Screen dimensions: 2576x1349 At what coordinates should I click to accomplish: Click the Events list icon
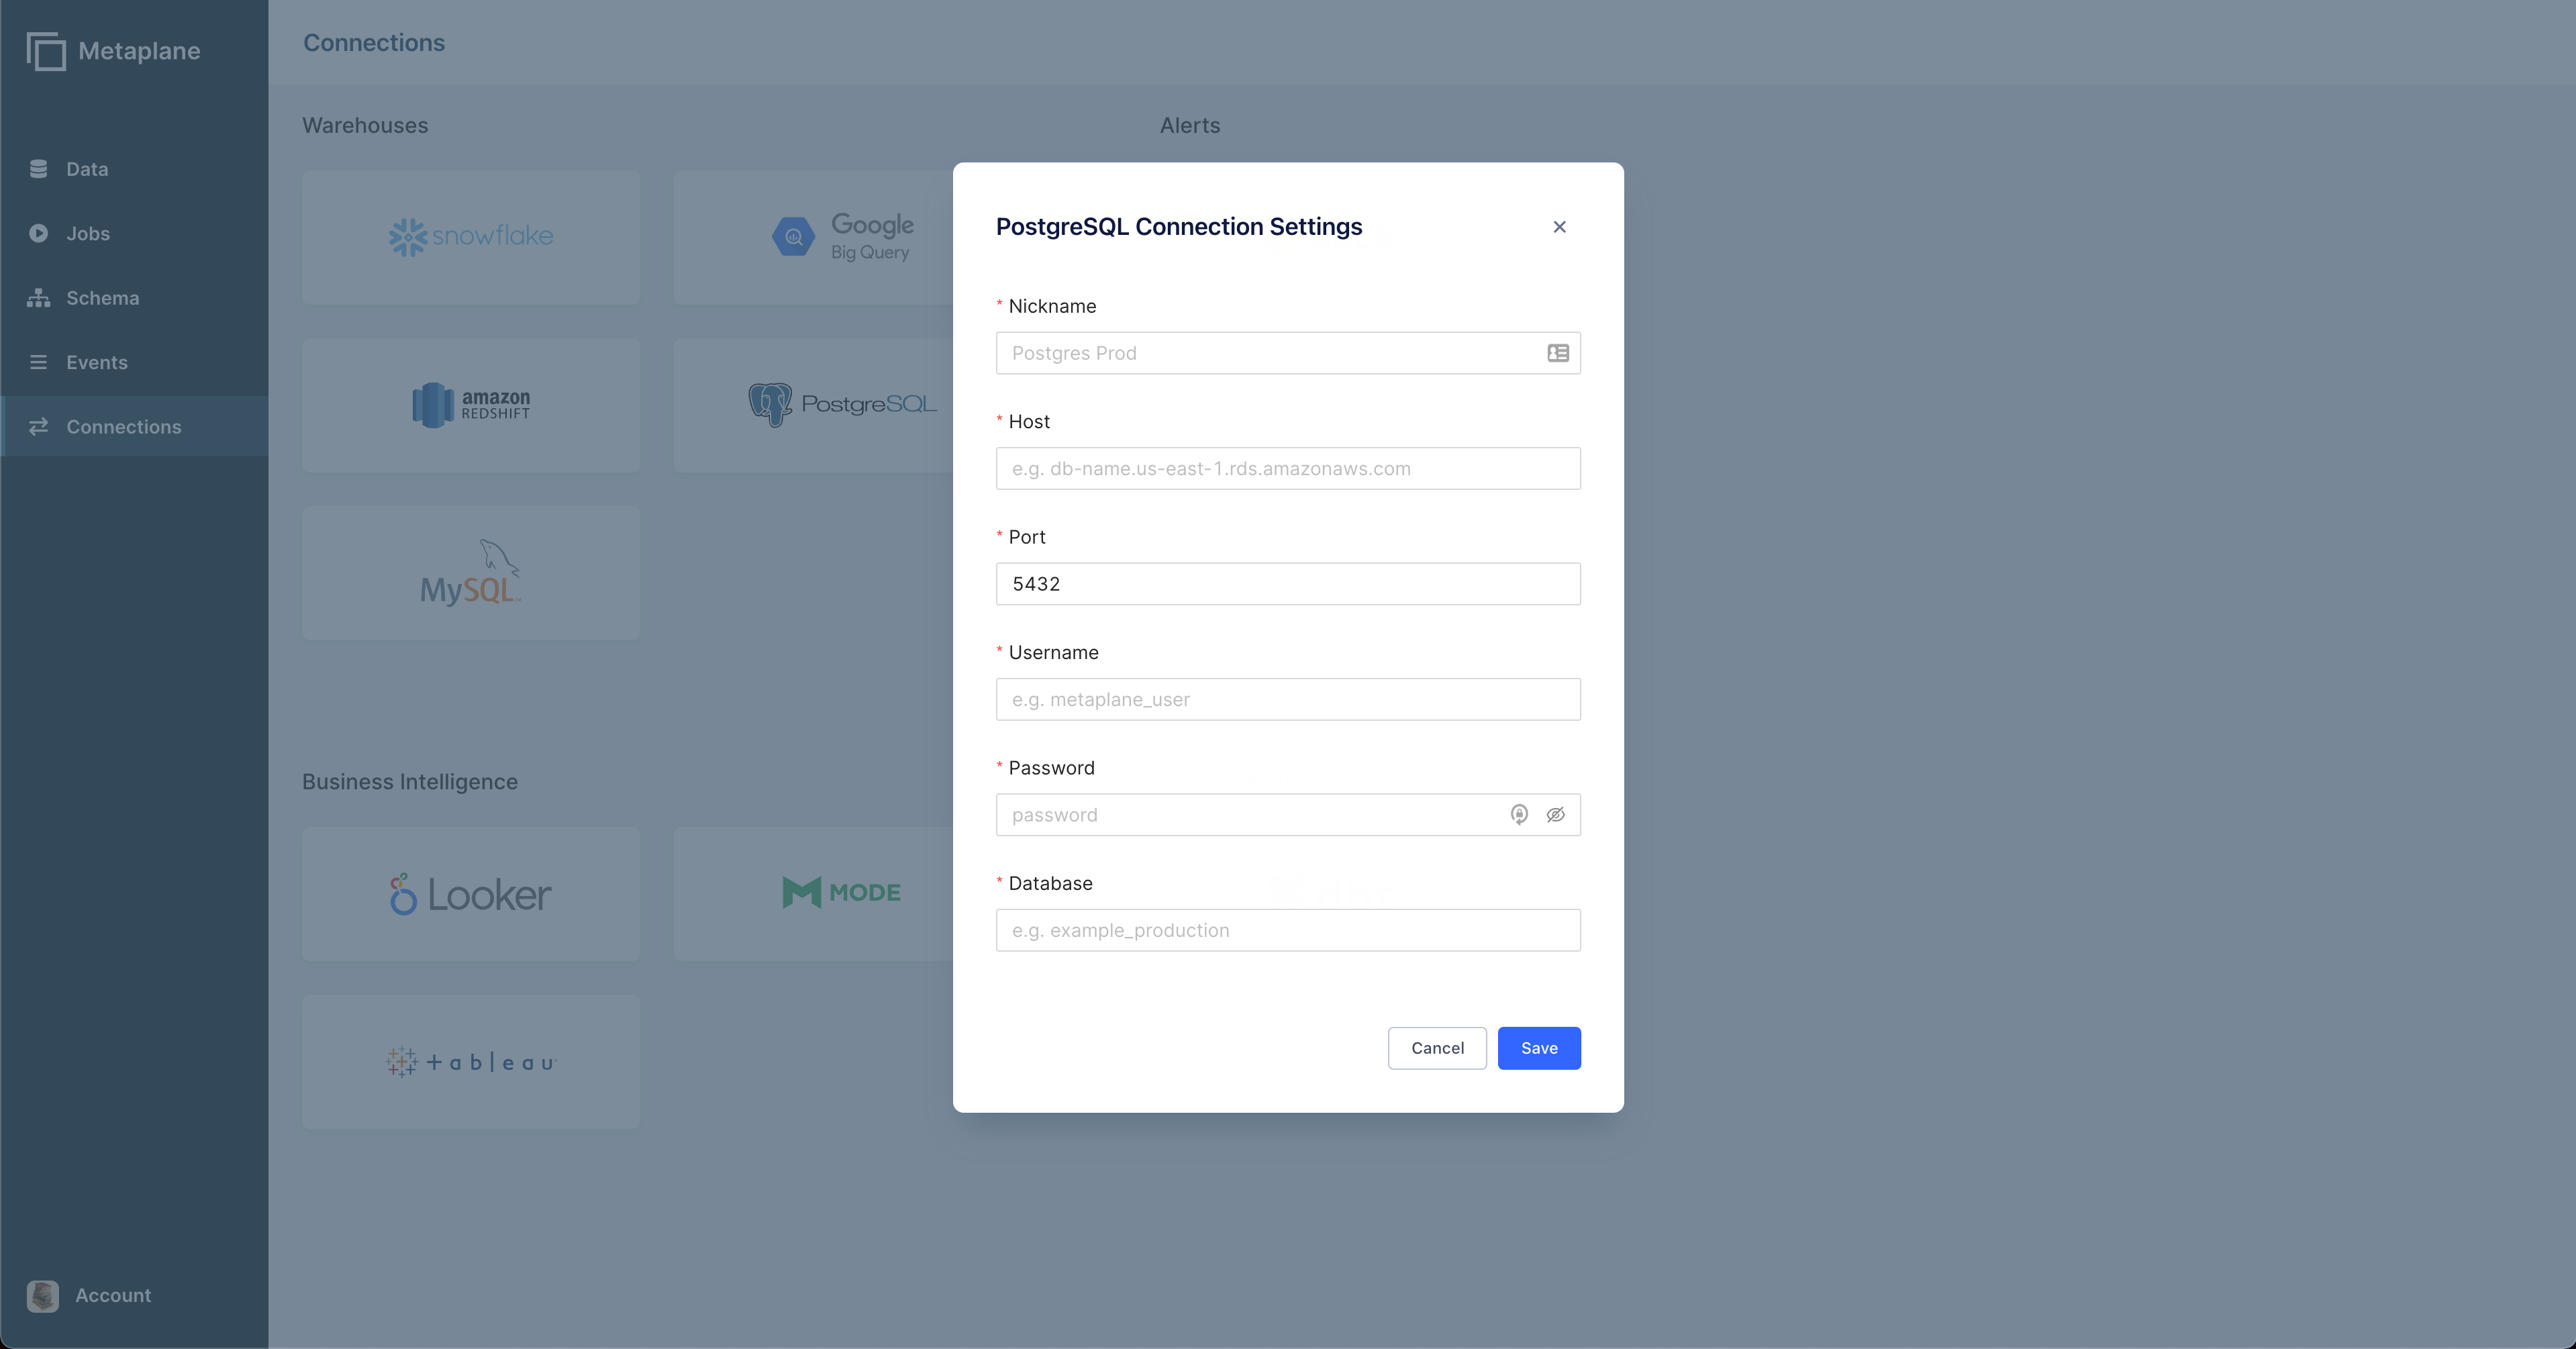tap(38, 362)
